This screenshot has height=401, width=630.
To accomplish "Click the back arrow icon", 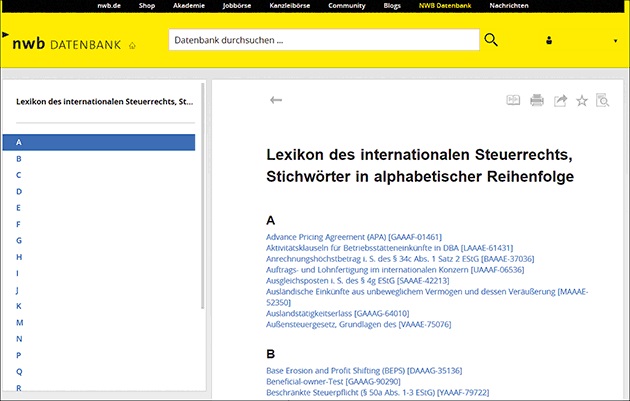I will pyautogui.click(x=276, y=100).
